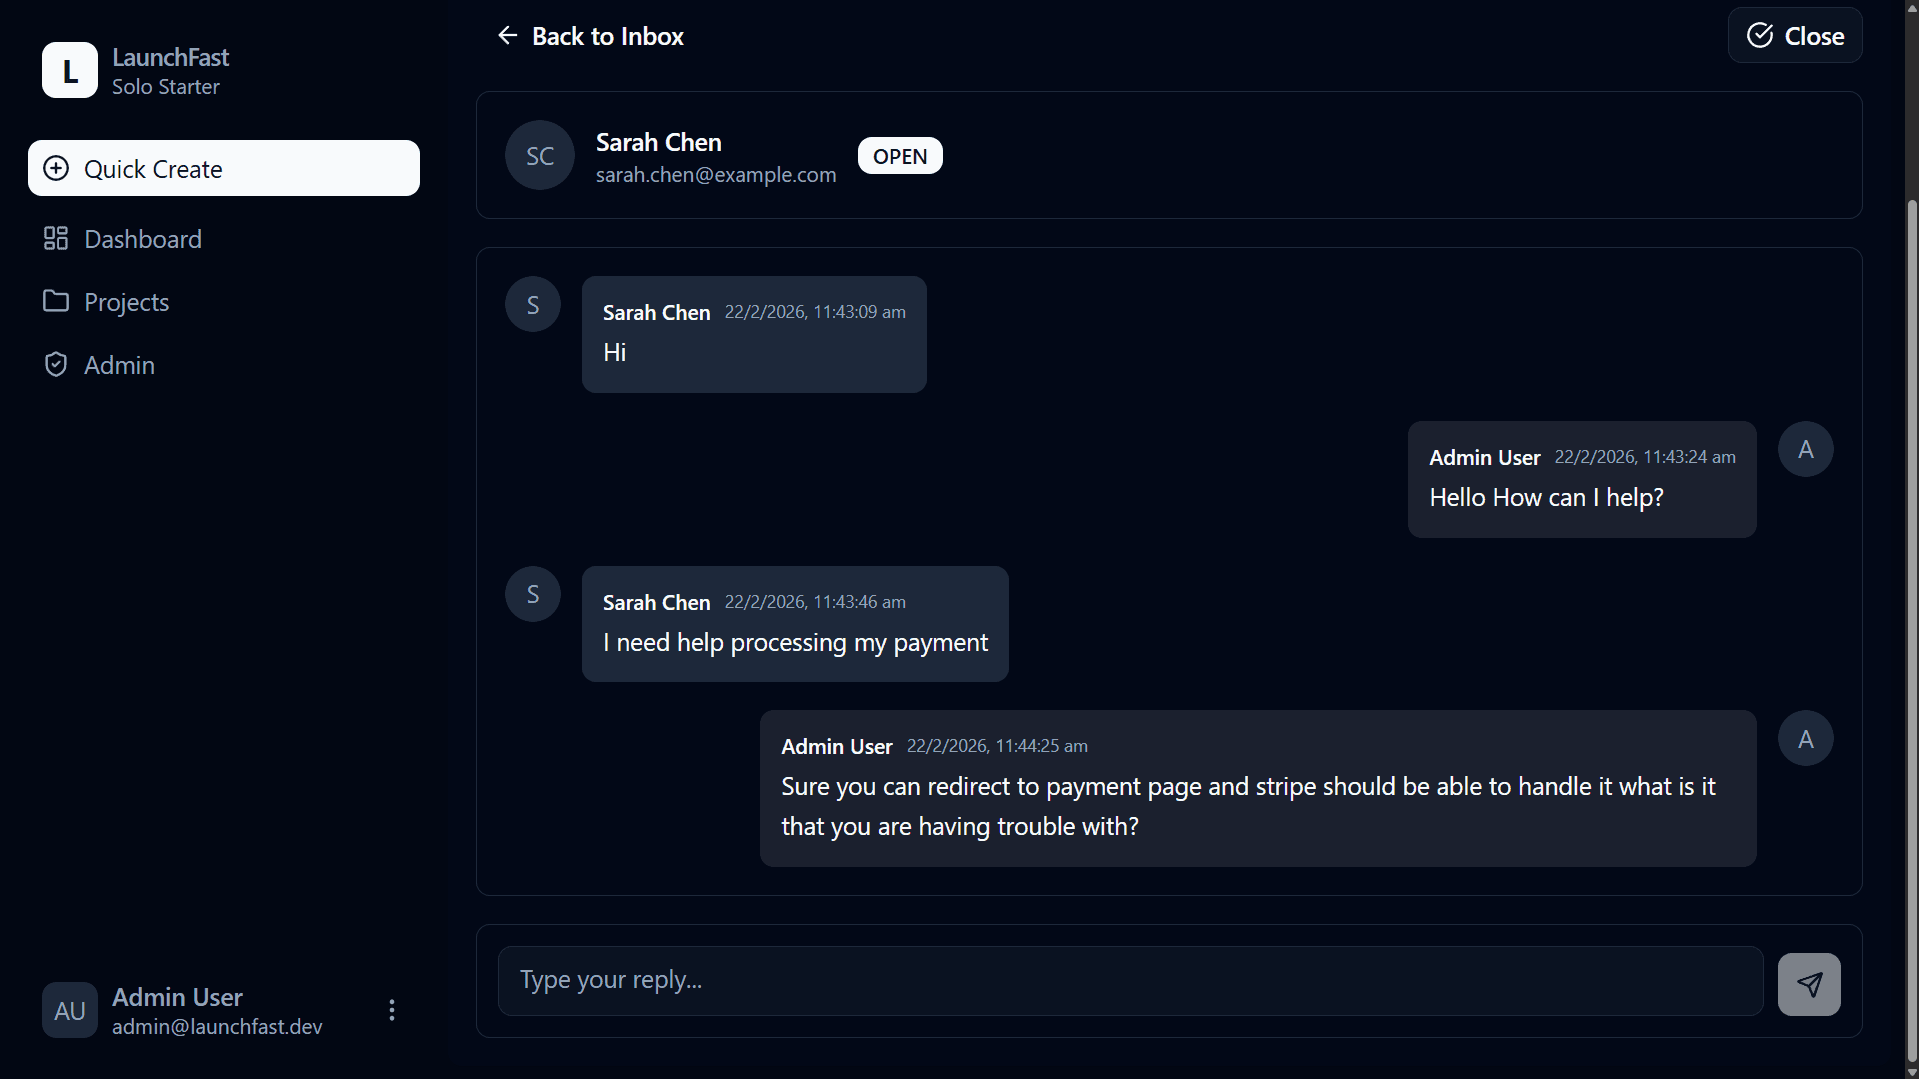Click the Dashboard grid icon in sidebar
This screenshot has height=1079, width=1919.
point(56,239)
